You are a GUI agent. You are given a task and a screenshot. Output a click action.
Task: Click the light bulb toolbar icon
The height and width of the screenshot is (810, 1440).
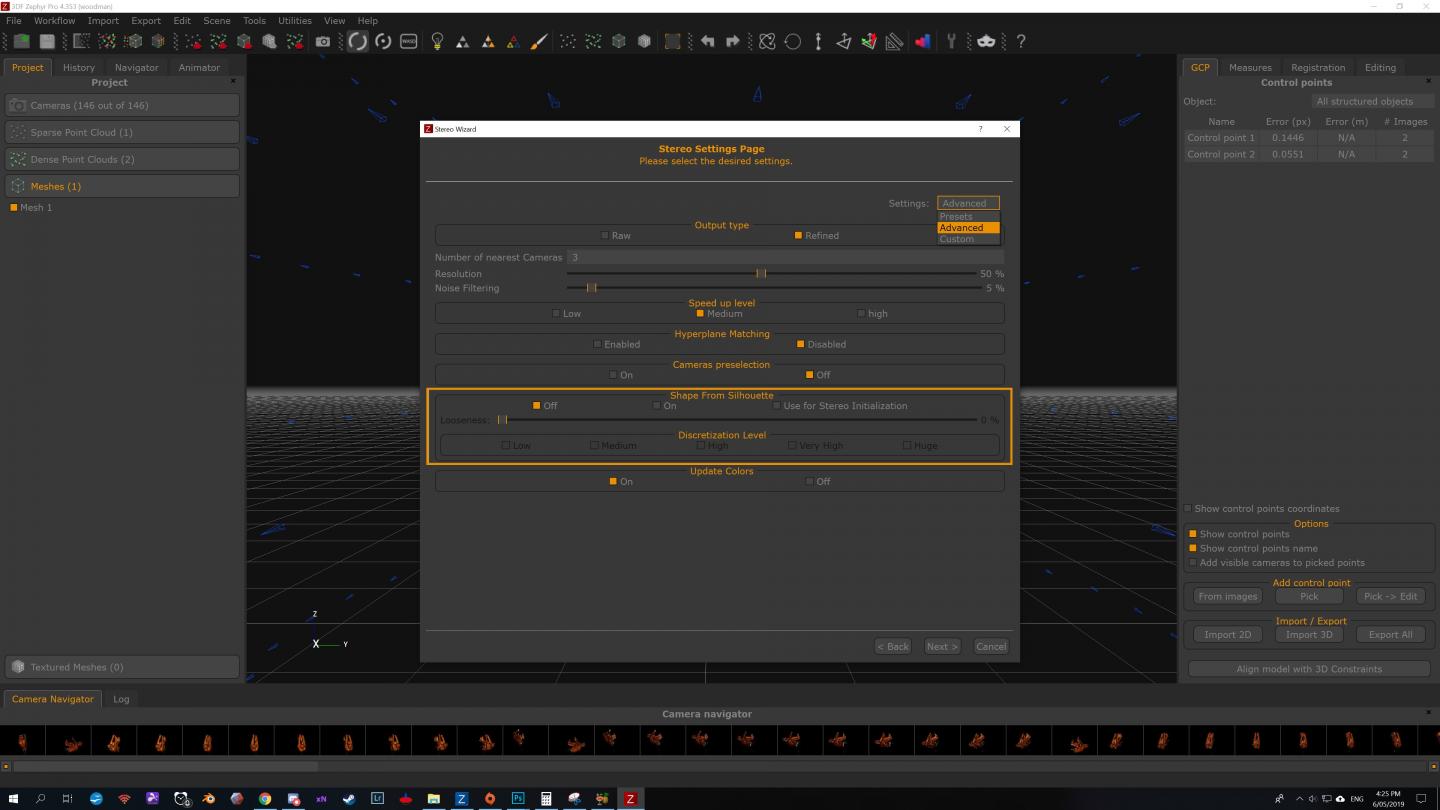coord(437,42)
